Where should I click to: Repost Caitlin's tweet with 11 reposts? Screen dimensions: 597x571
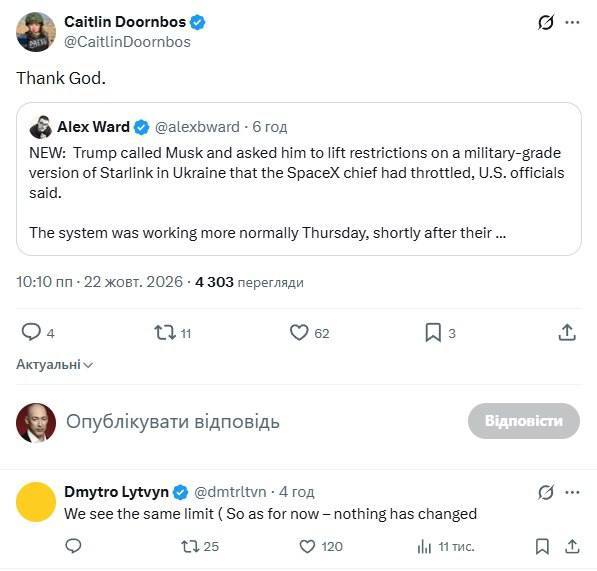click(x=165, y=332)
